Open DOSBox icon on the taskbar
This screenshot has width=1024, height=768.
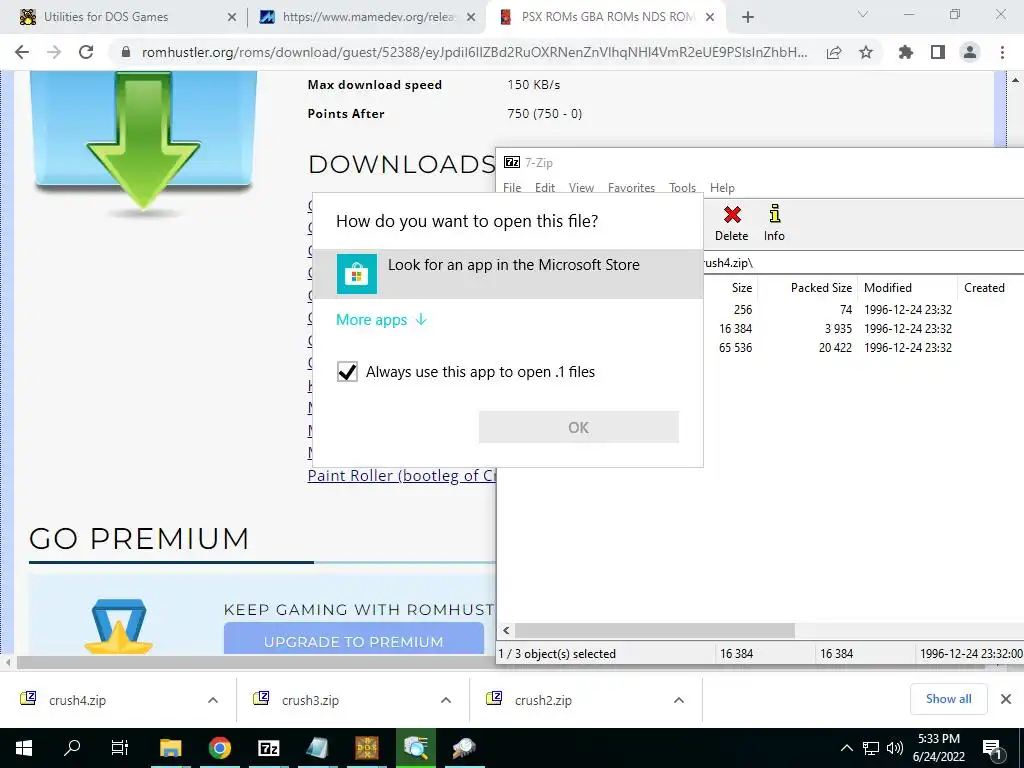366,748
